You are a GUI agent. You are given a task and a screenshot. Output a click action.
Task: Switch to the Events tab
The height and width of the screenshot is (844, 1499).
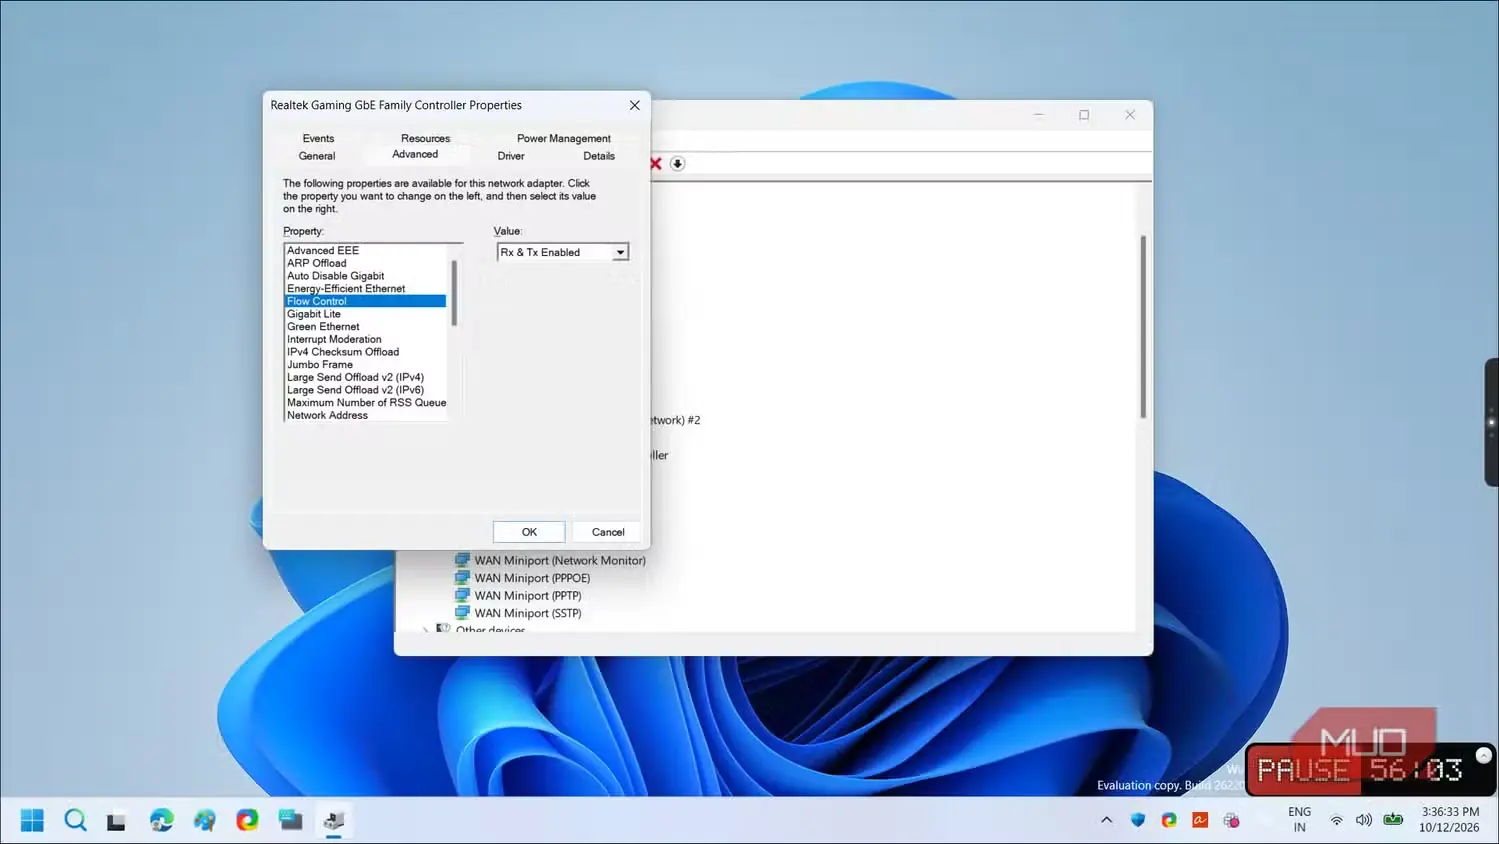tap(318, 139)
